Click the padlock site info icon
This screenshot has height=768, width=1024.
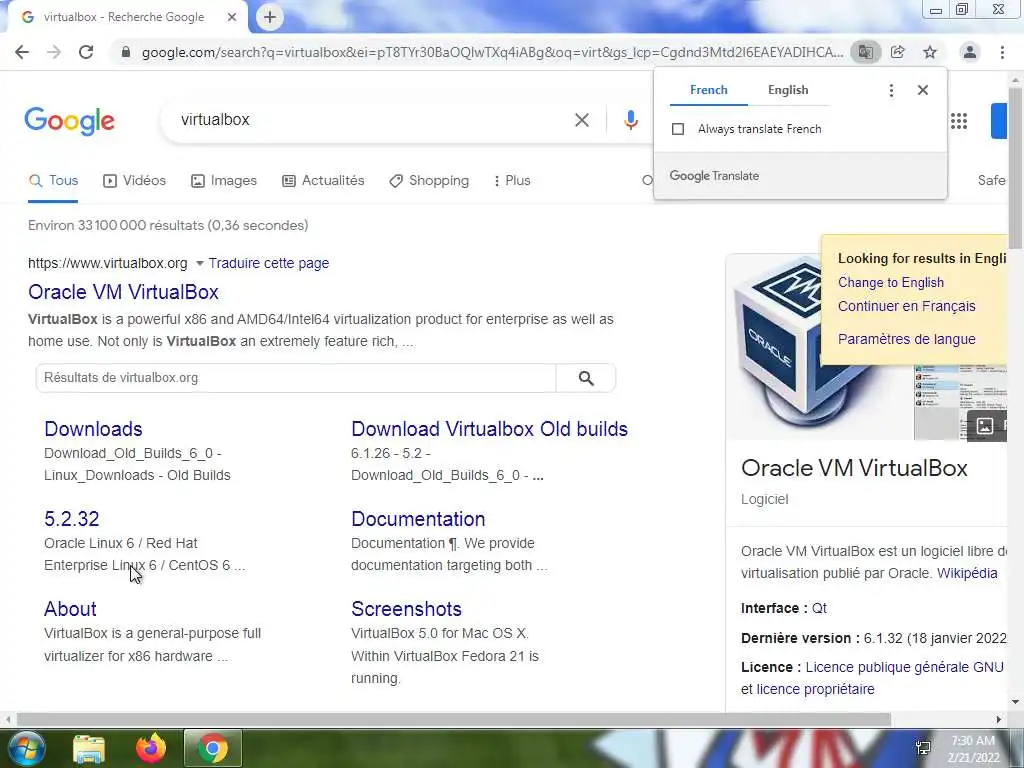[126, 52]
